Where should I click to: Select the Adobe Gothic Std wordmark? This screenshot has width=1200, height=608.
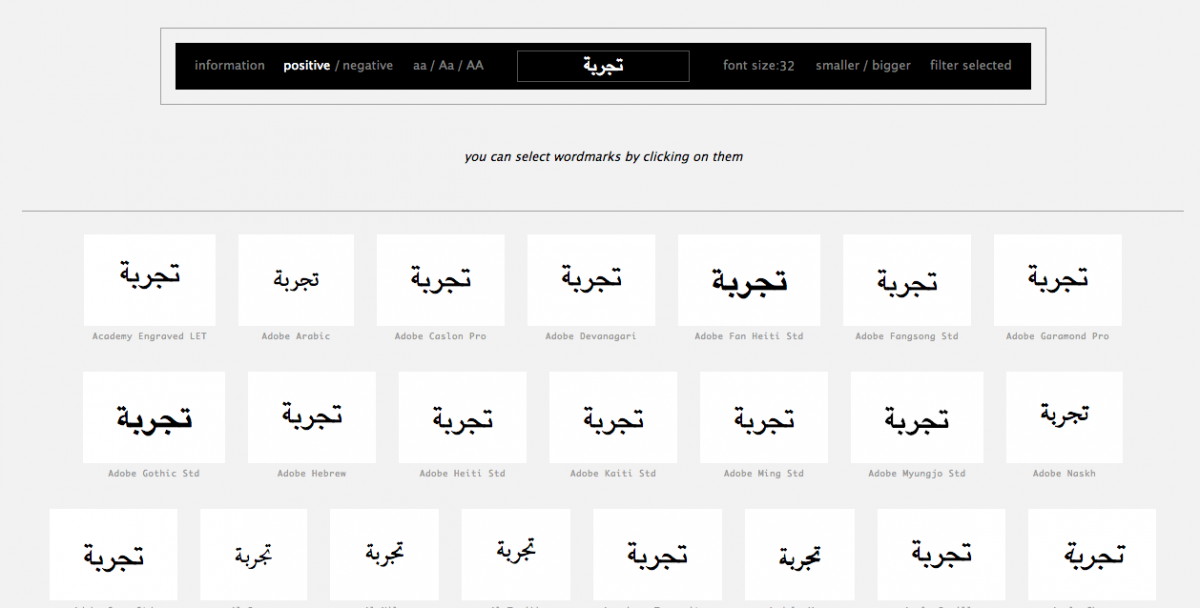click(154, 417)
